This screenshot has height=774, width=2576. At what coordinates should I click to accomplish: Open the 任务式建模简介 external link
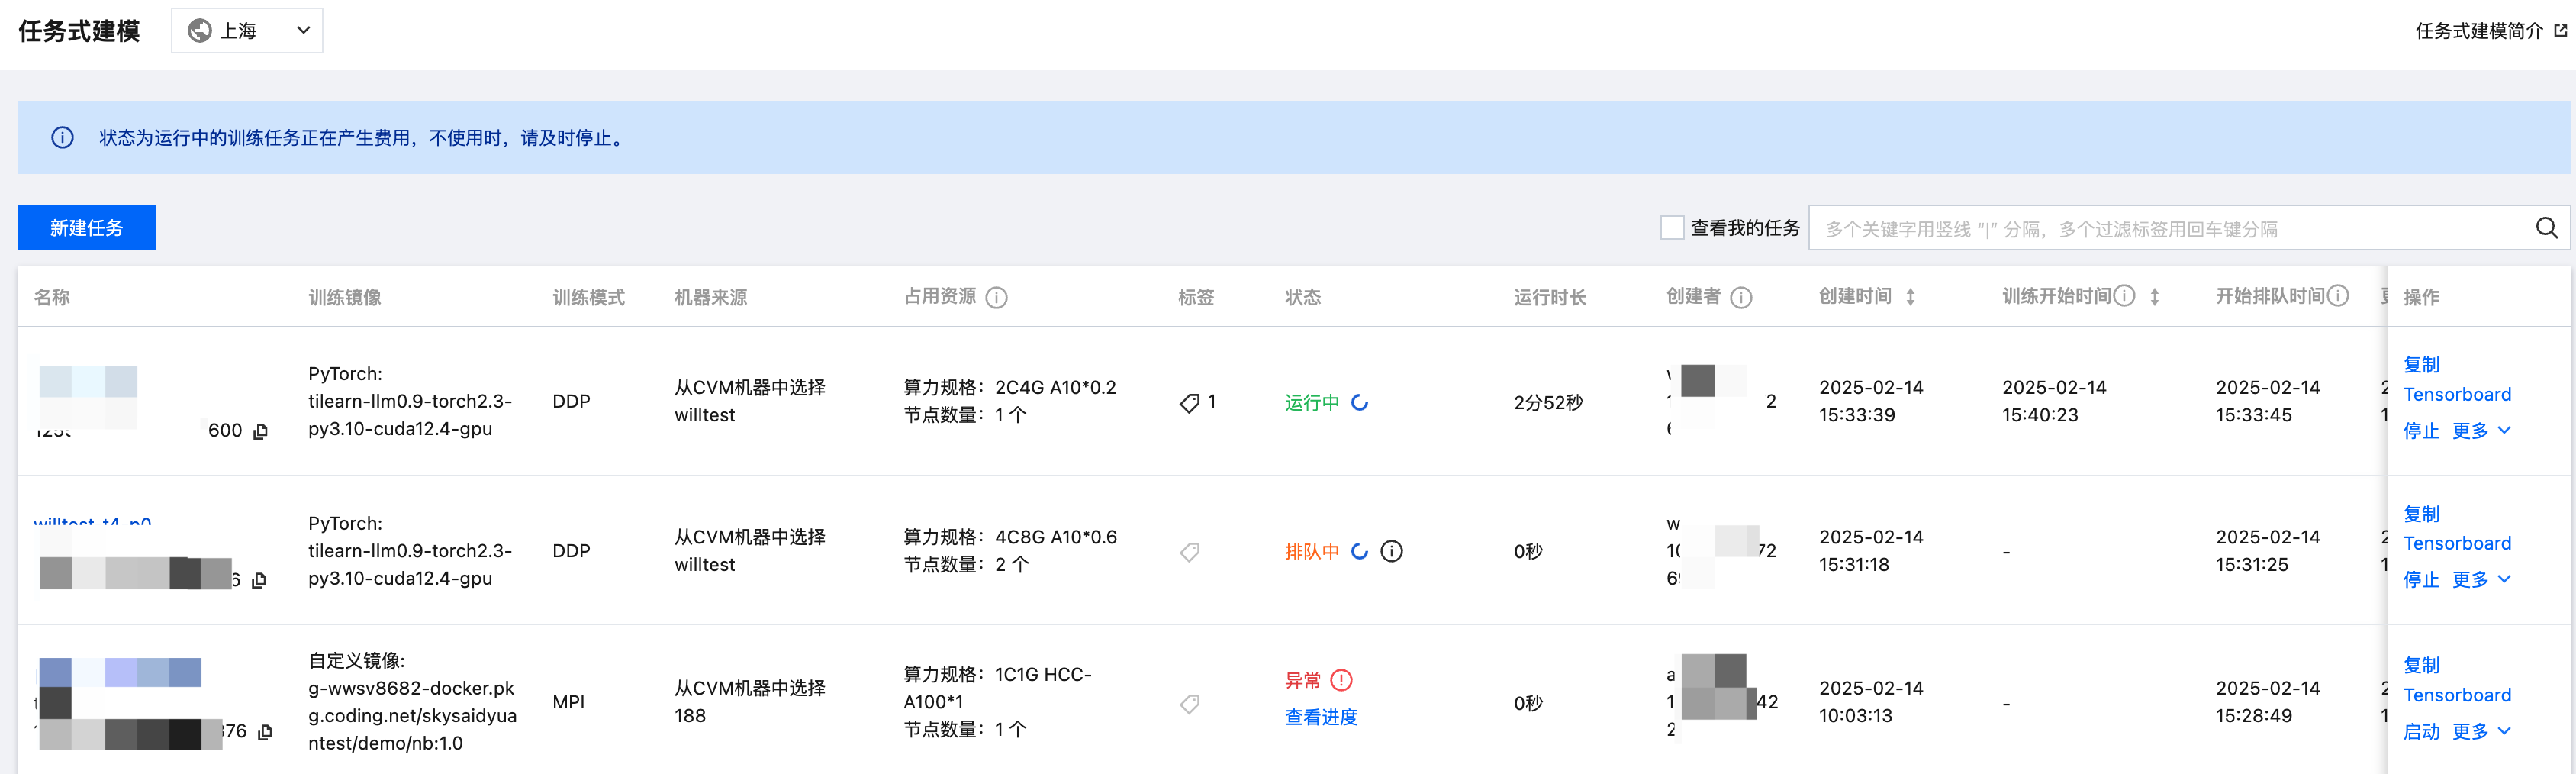pyautogui.click(x=2489, y=31)
